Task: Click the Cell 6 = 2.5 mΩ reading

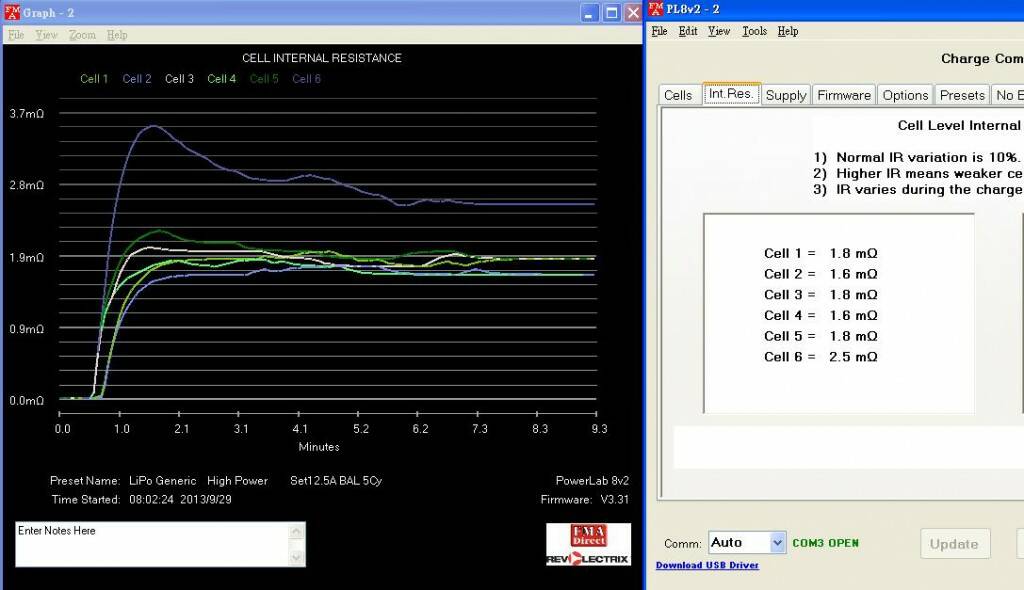Action: click(x=821, y=357)
